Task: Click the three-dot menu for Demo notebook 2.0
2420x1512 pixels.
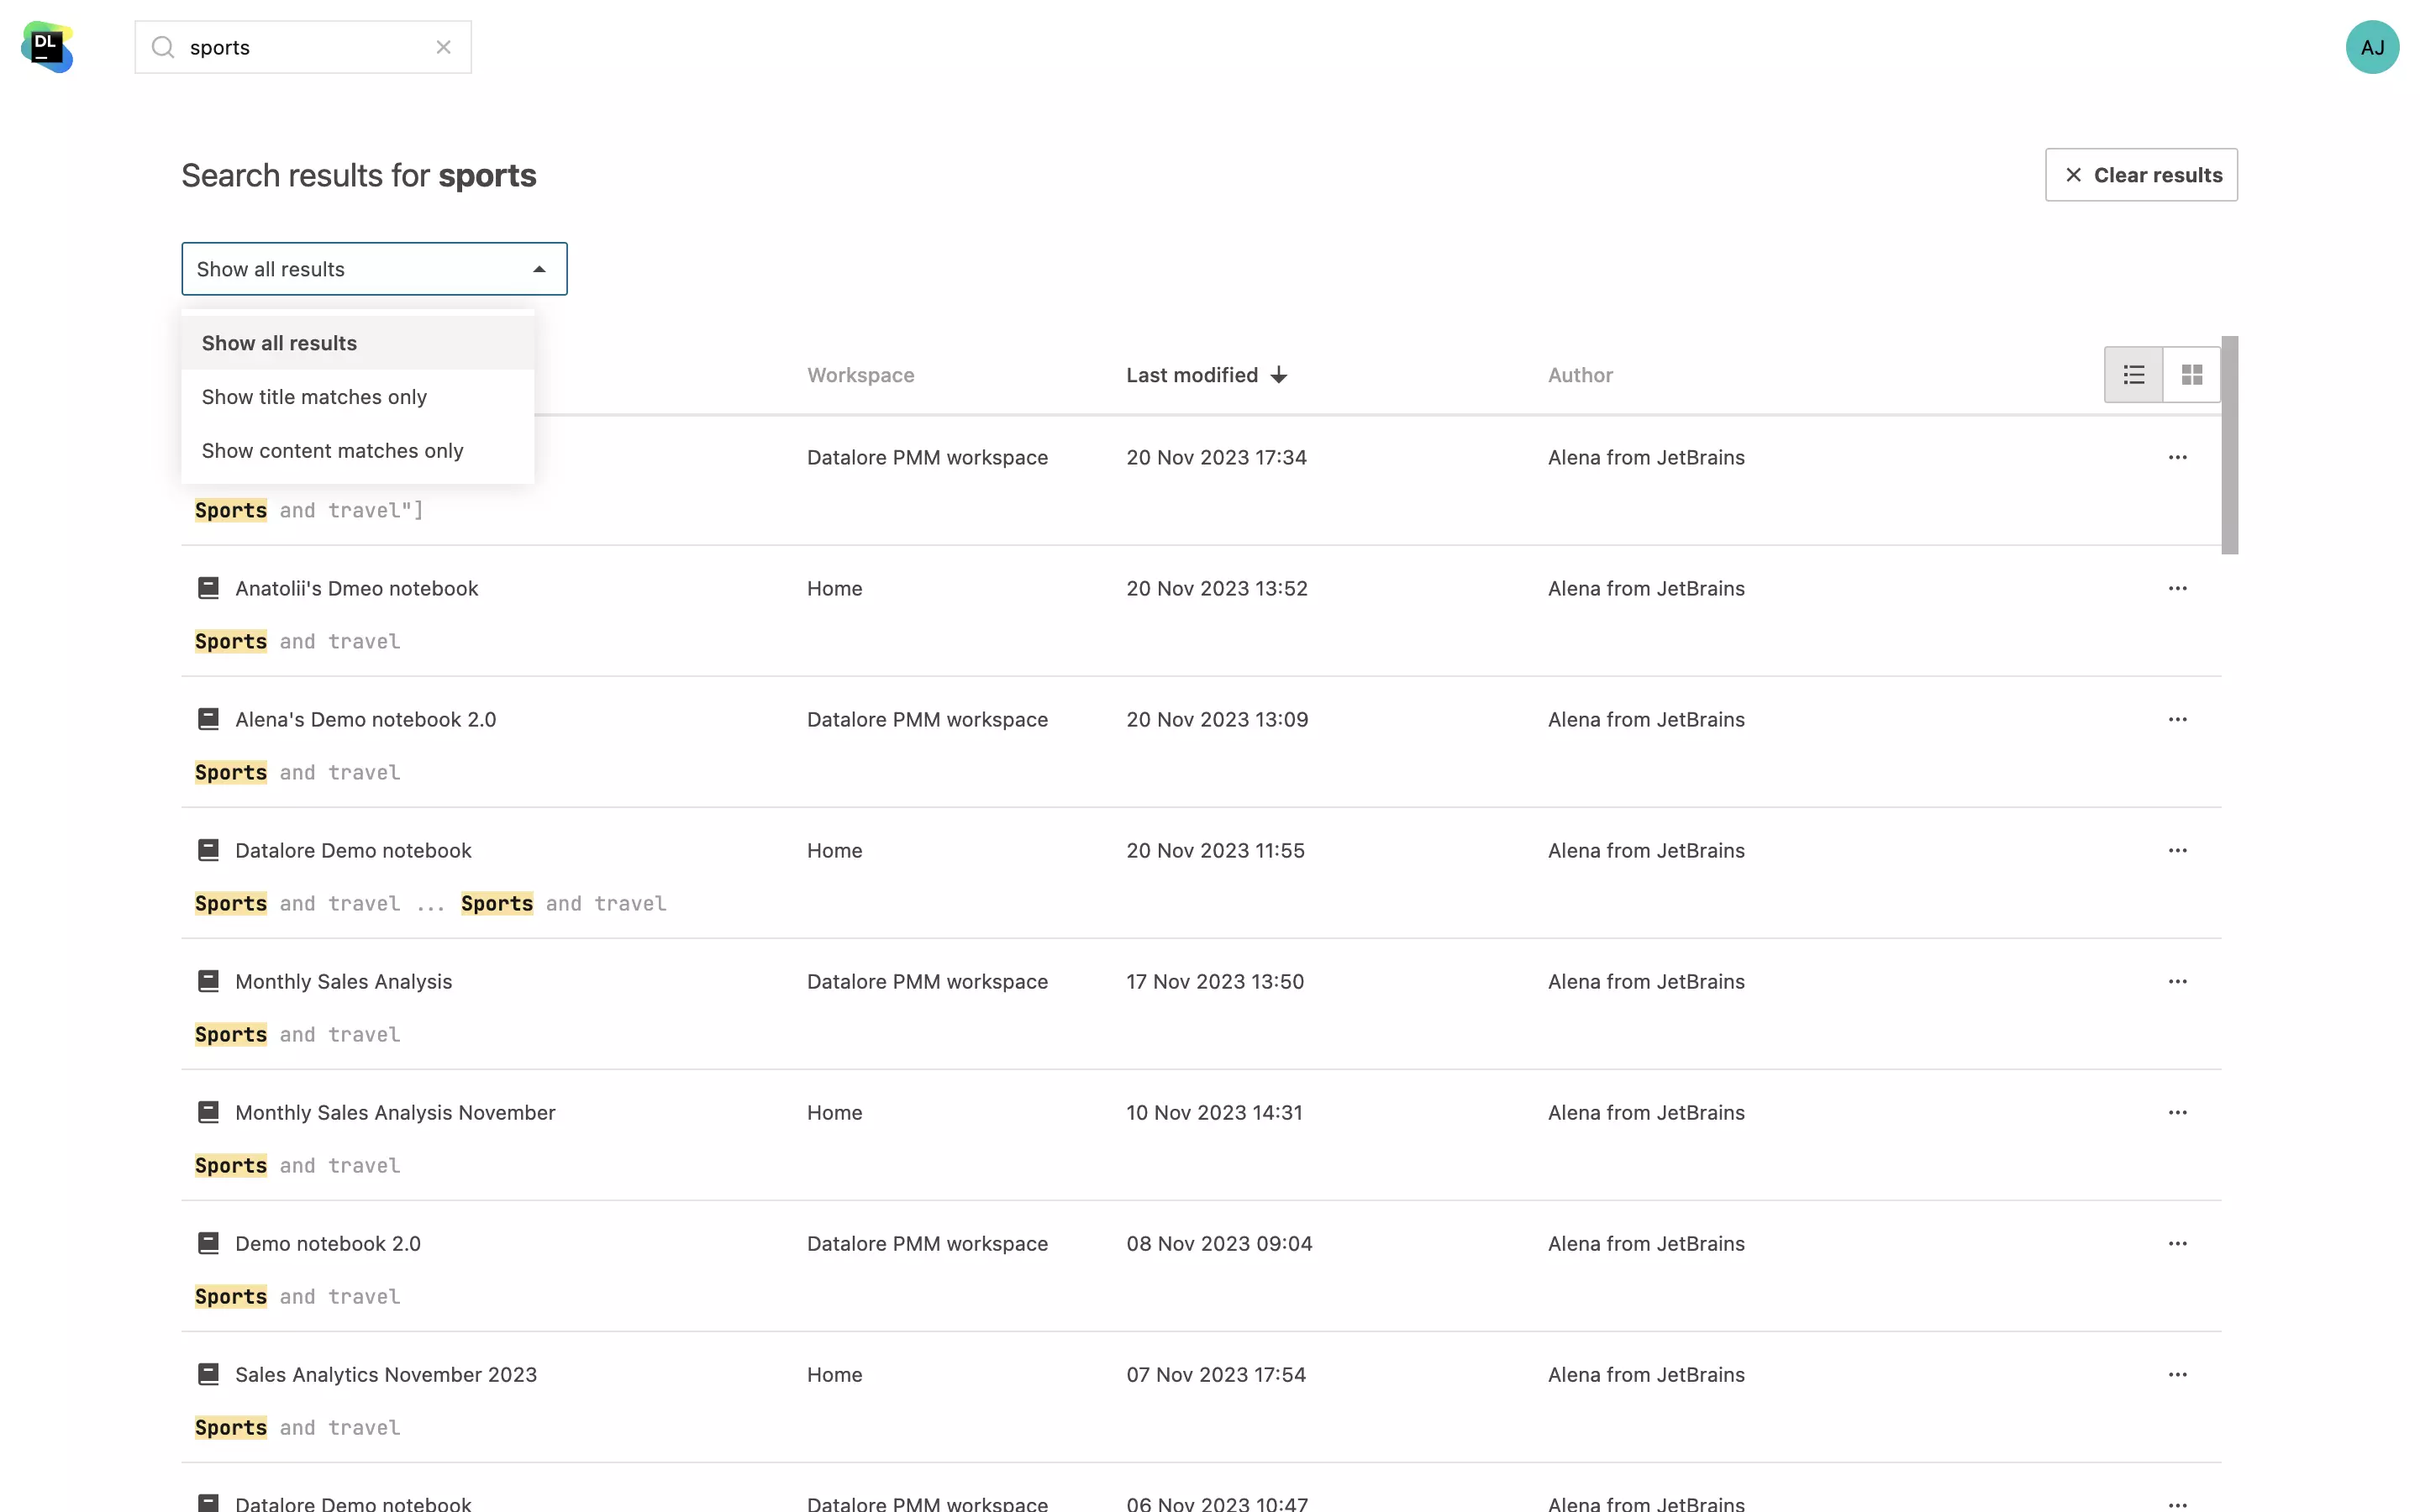Action: click(2178, 1242)
